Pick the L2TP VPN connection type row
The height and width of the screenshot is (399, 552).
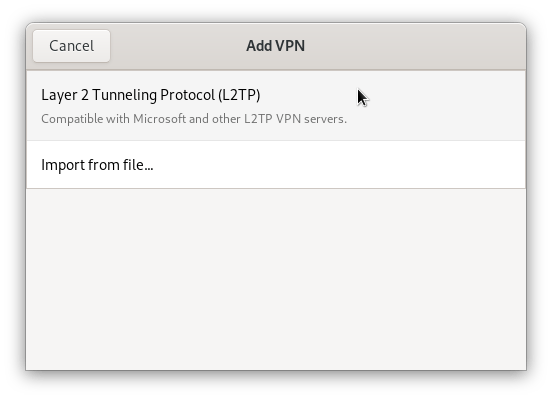276,106
